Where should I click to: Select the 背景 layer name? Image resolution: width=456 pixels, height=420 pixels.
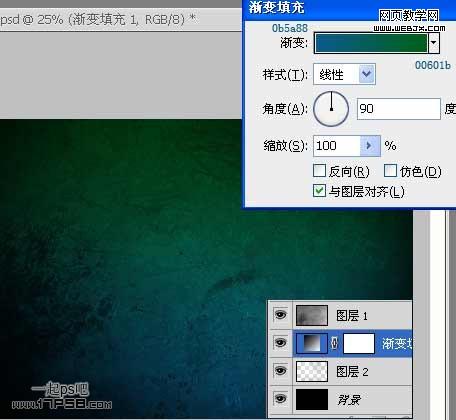coord(349,399)
